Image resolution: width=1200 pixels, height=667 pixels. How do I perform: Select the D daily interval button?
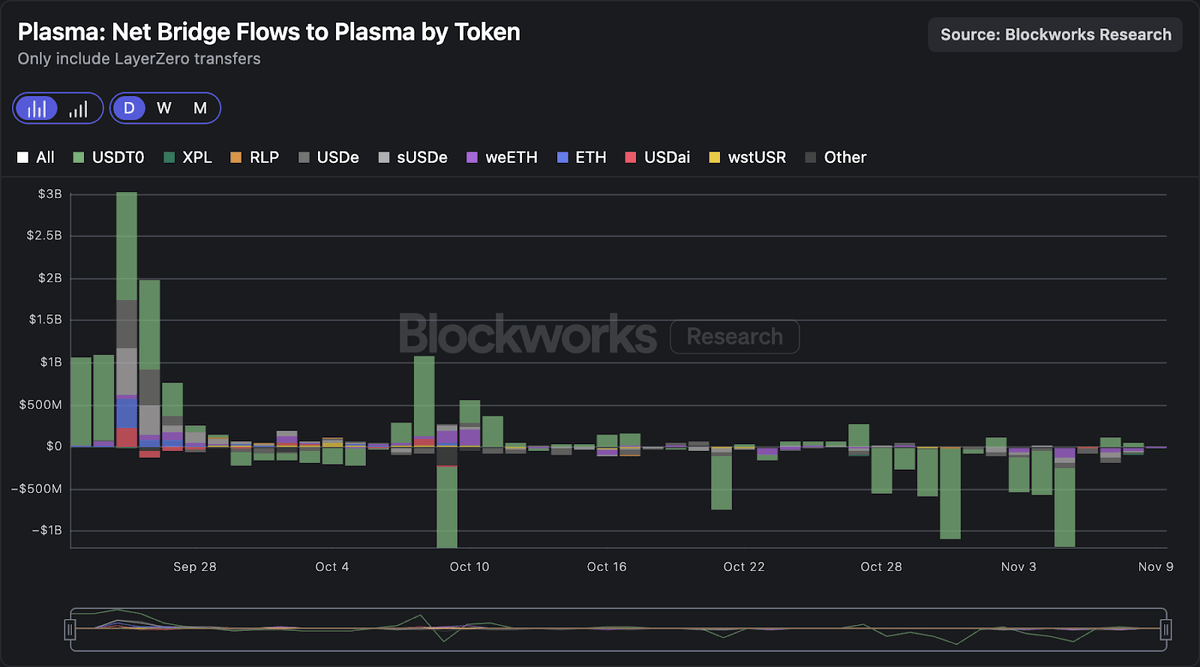pos(129,108)
